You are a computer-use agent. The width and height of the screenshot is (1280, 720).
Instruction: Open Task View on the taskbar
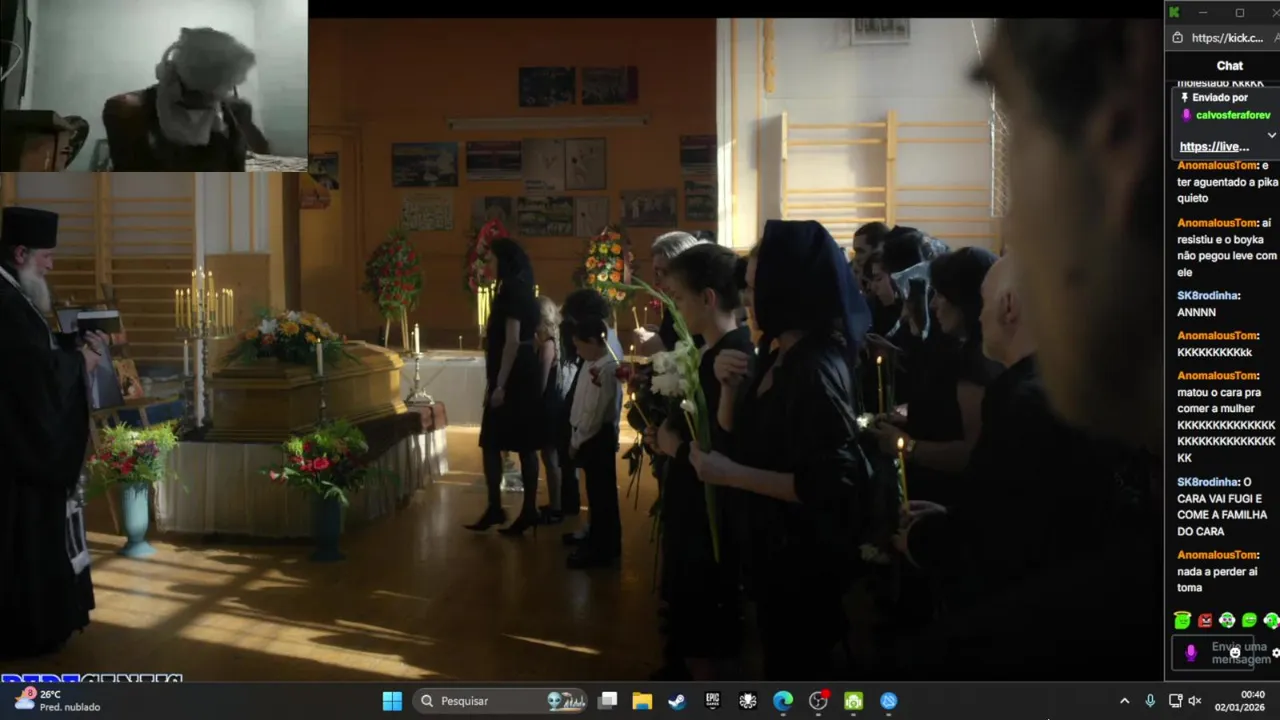[x=607, y=701]
